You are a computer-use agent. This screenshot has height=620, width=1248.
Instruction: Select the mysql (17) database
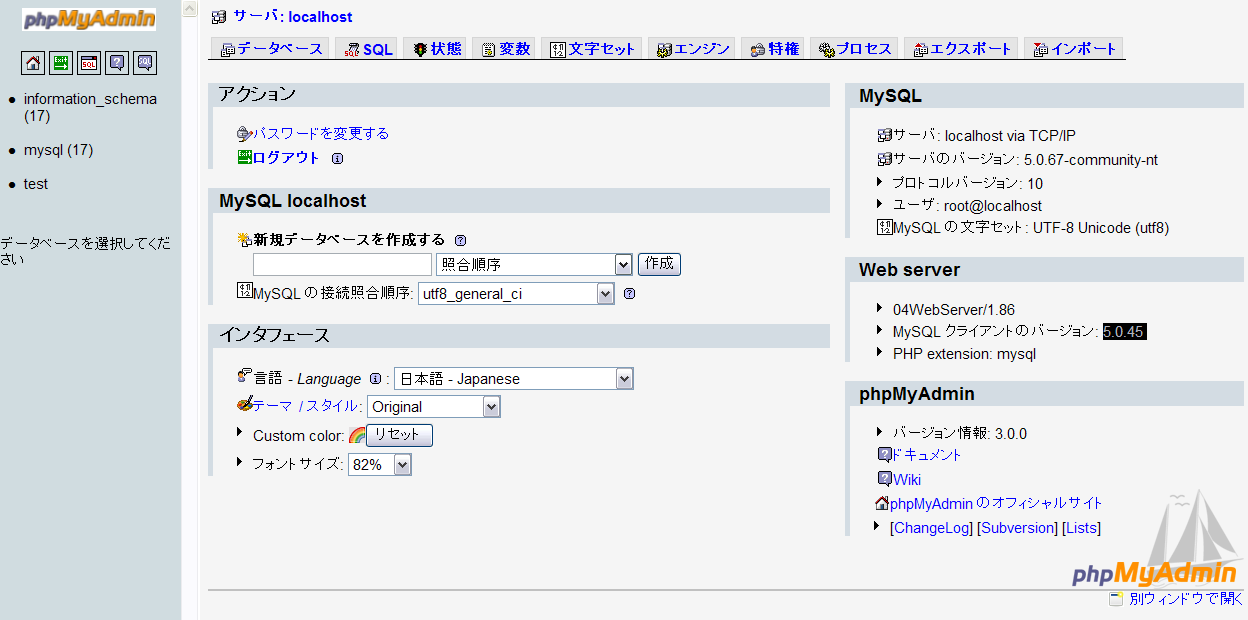pyautogui.click(x=58, y=150)
